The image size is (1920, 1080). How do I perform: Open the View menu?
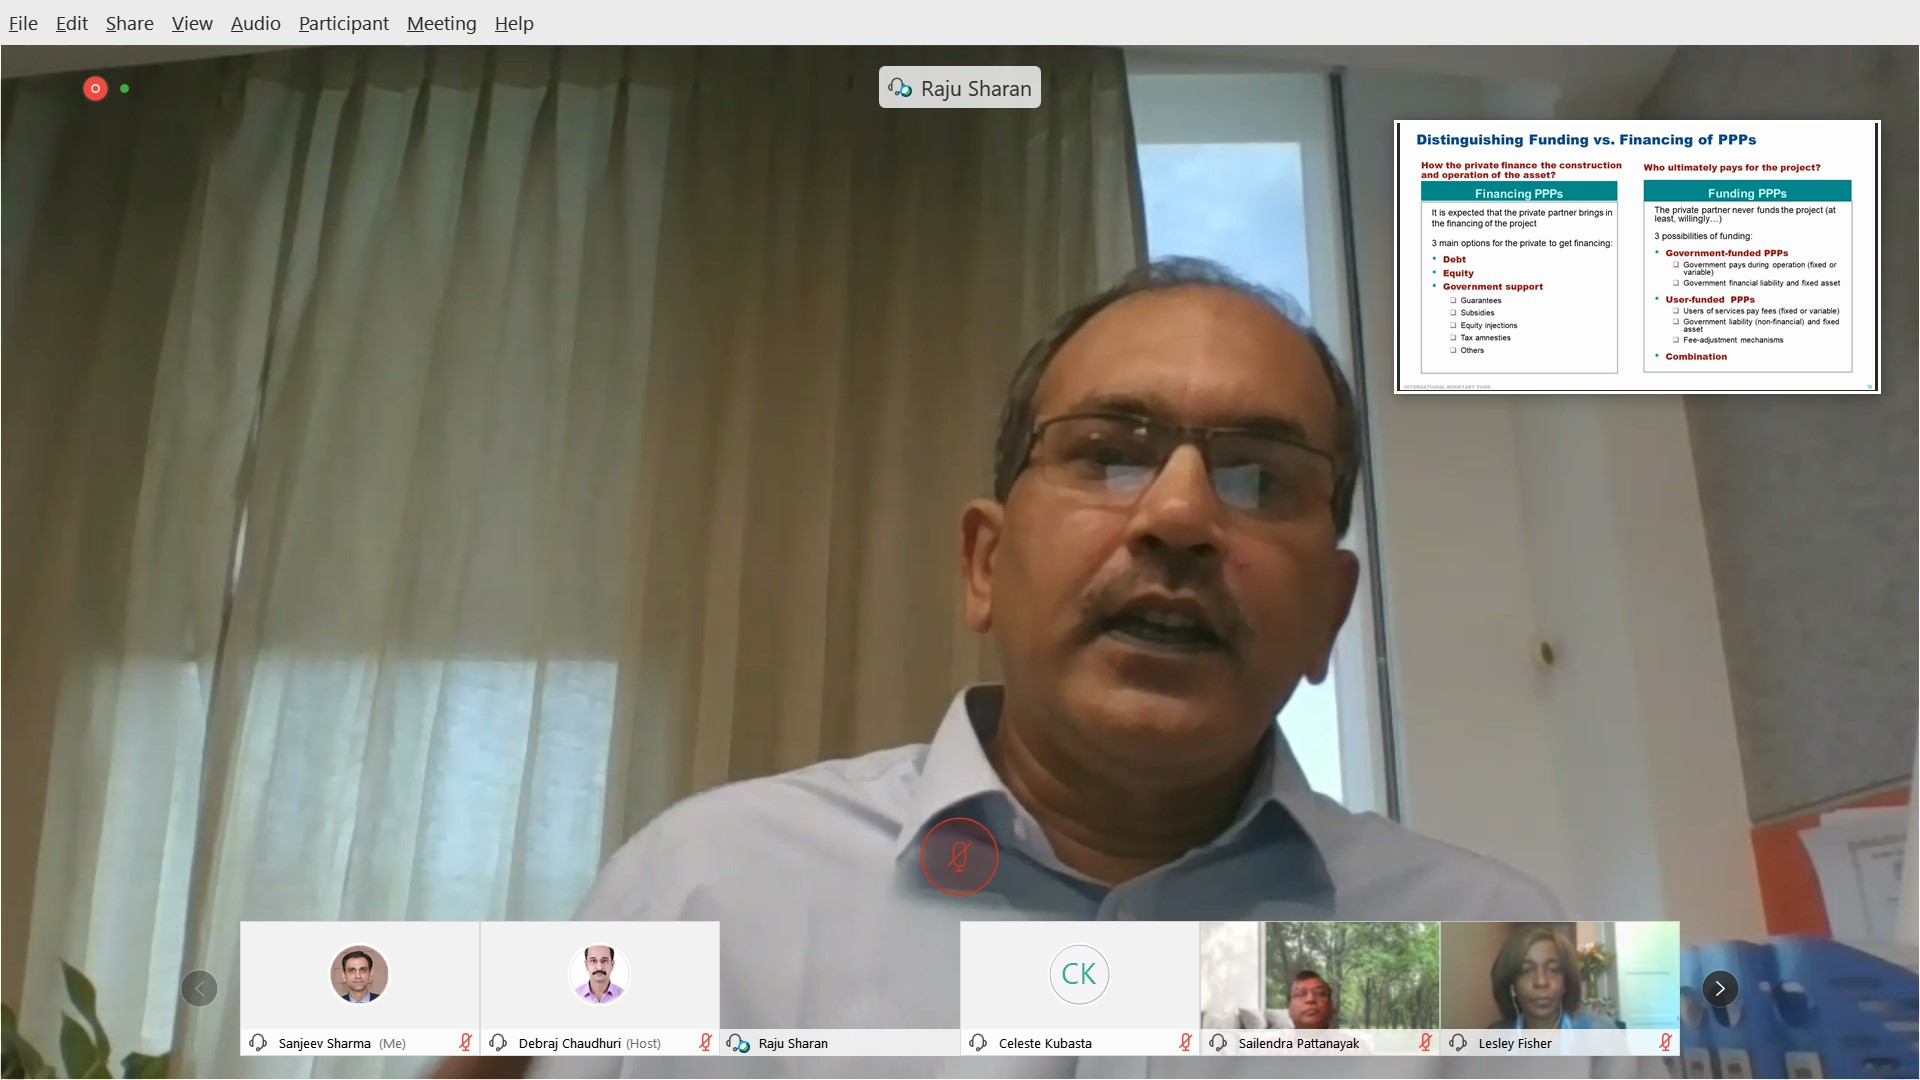tap(191, 23)
